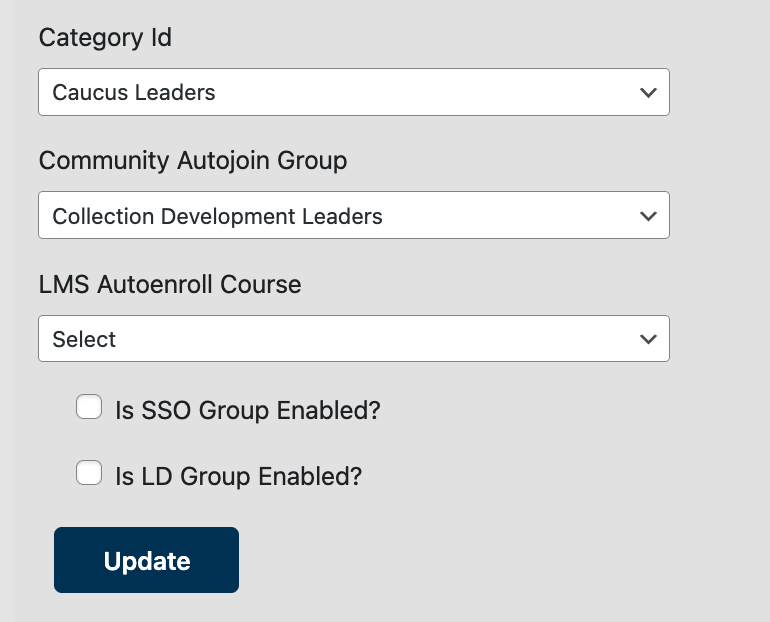This screenshot has width=770, height=622.
Task: Click the "Select" placeholder in the course field
Action: click(85, 340)
